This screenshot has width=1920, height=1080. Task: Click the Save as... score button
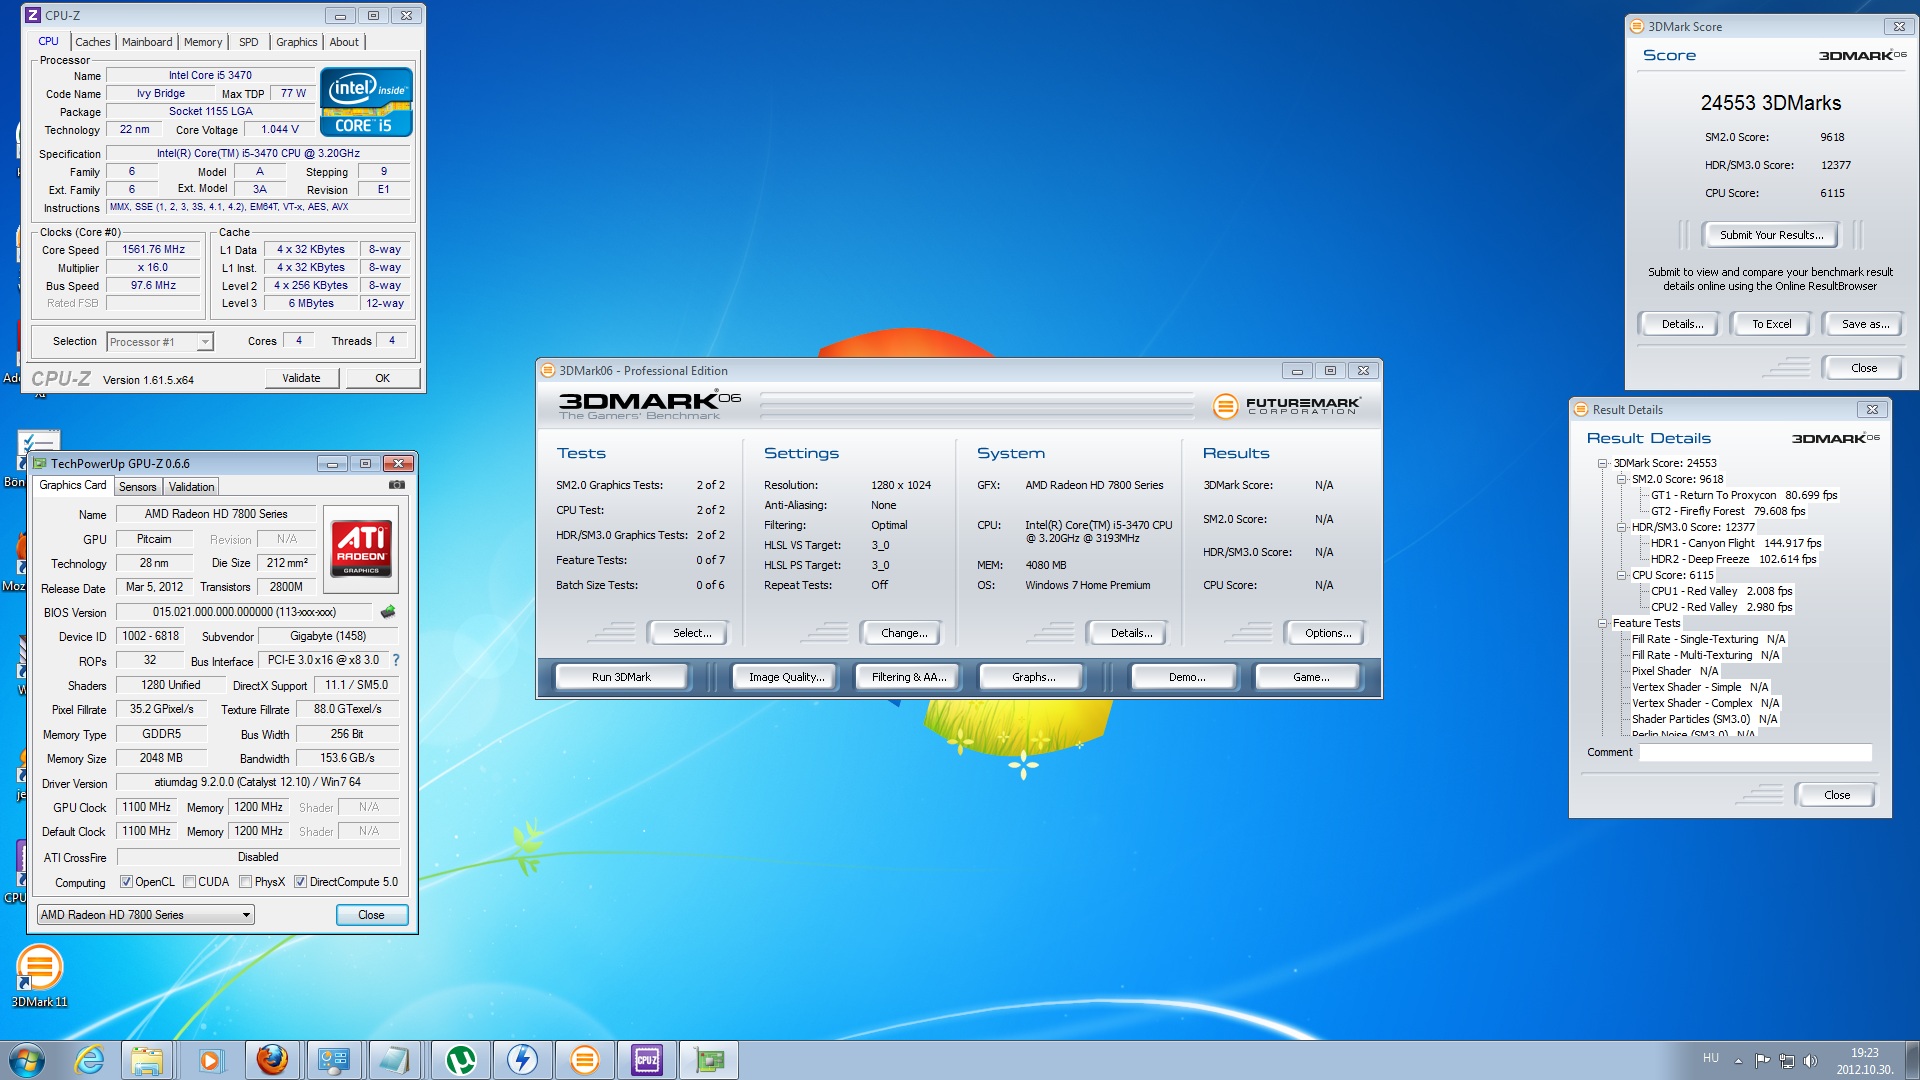pyautogui.click(x=1865, y=324)
